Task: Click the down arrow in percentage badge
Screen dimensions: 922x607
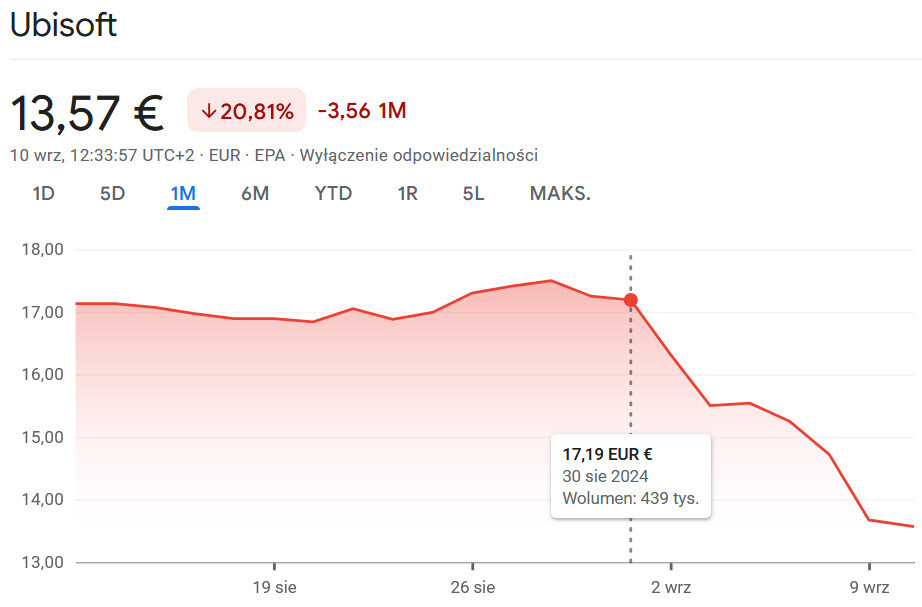Action: click(x=208, y=111)
